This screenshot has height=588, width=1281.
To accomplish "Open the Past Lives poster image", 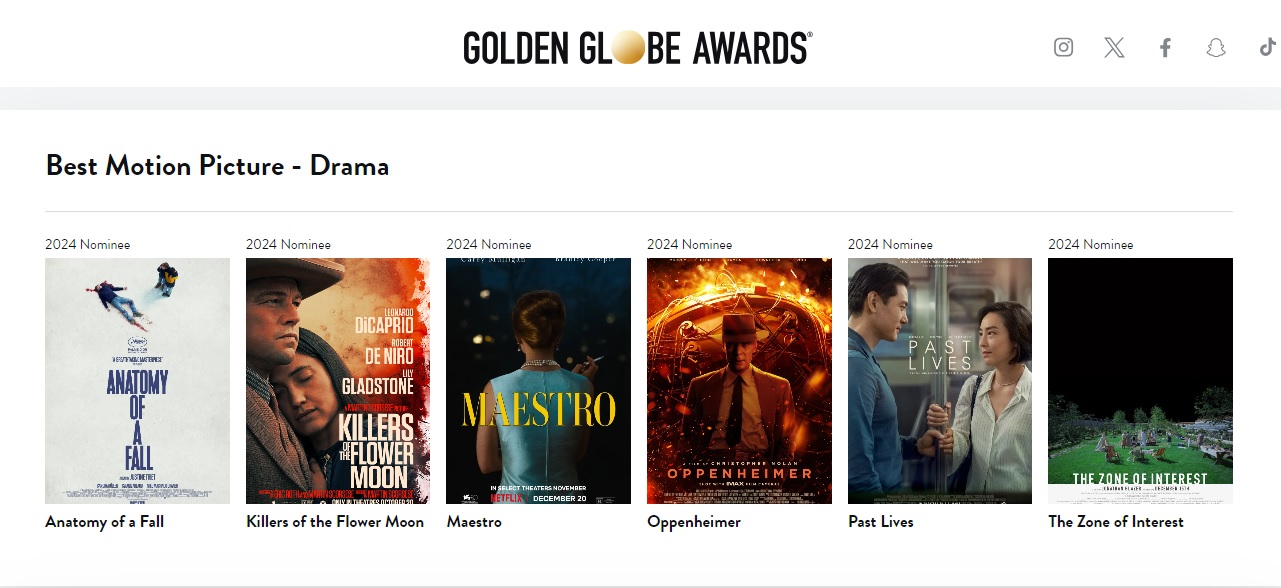I will (940, 381).
